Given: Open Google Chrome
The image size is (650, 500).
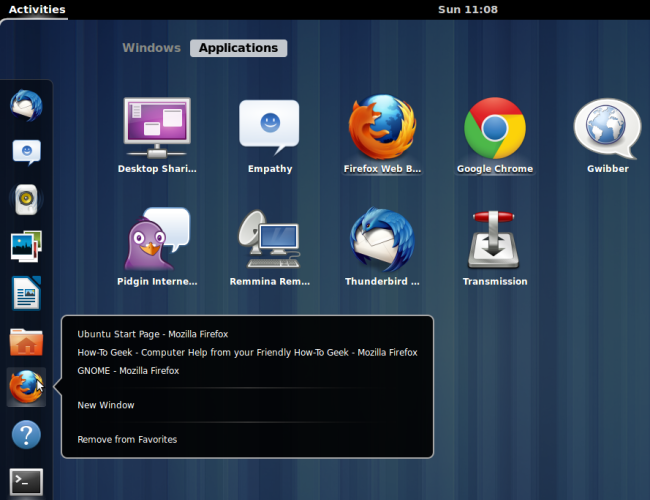Looking at the screenshot, I should pyautogui.click(x=495, y=135).
